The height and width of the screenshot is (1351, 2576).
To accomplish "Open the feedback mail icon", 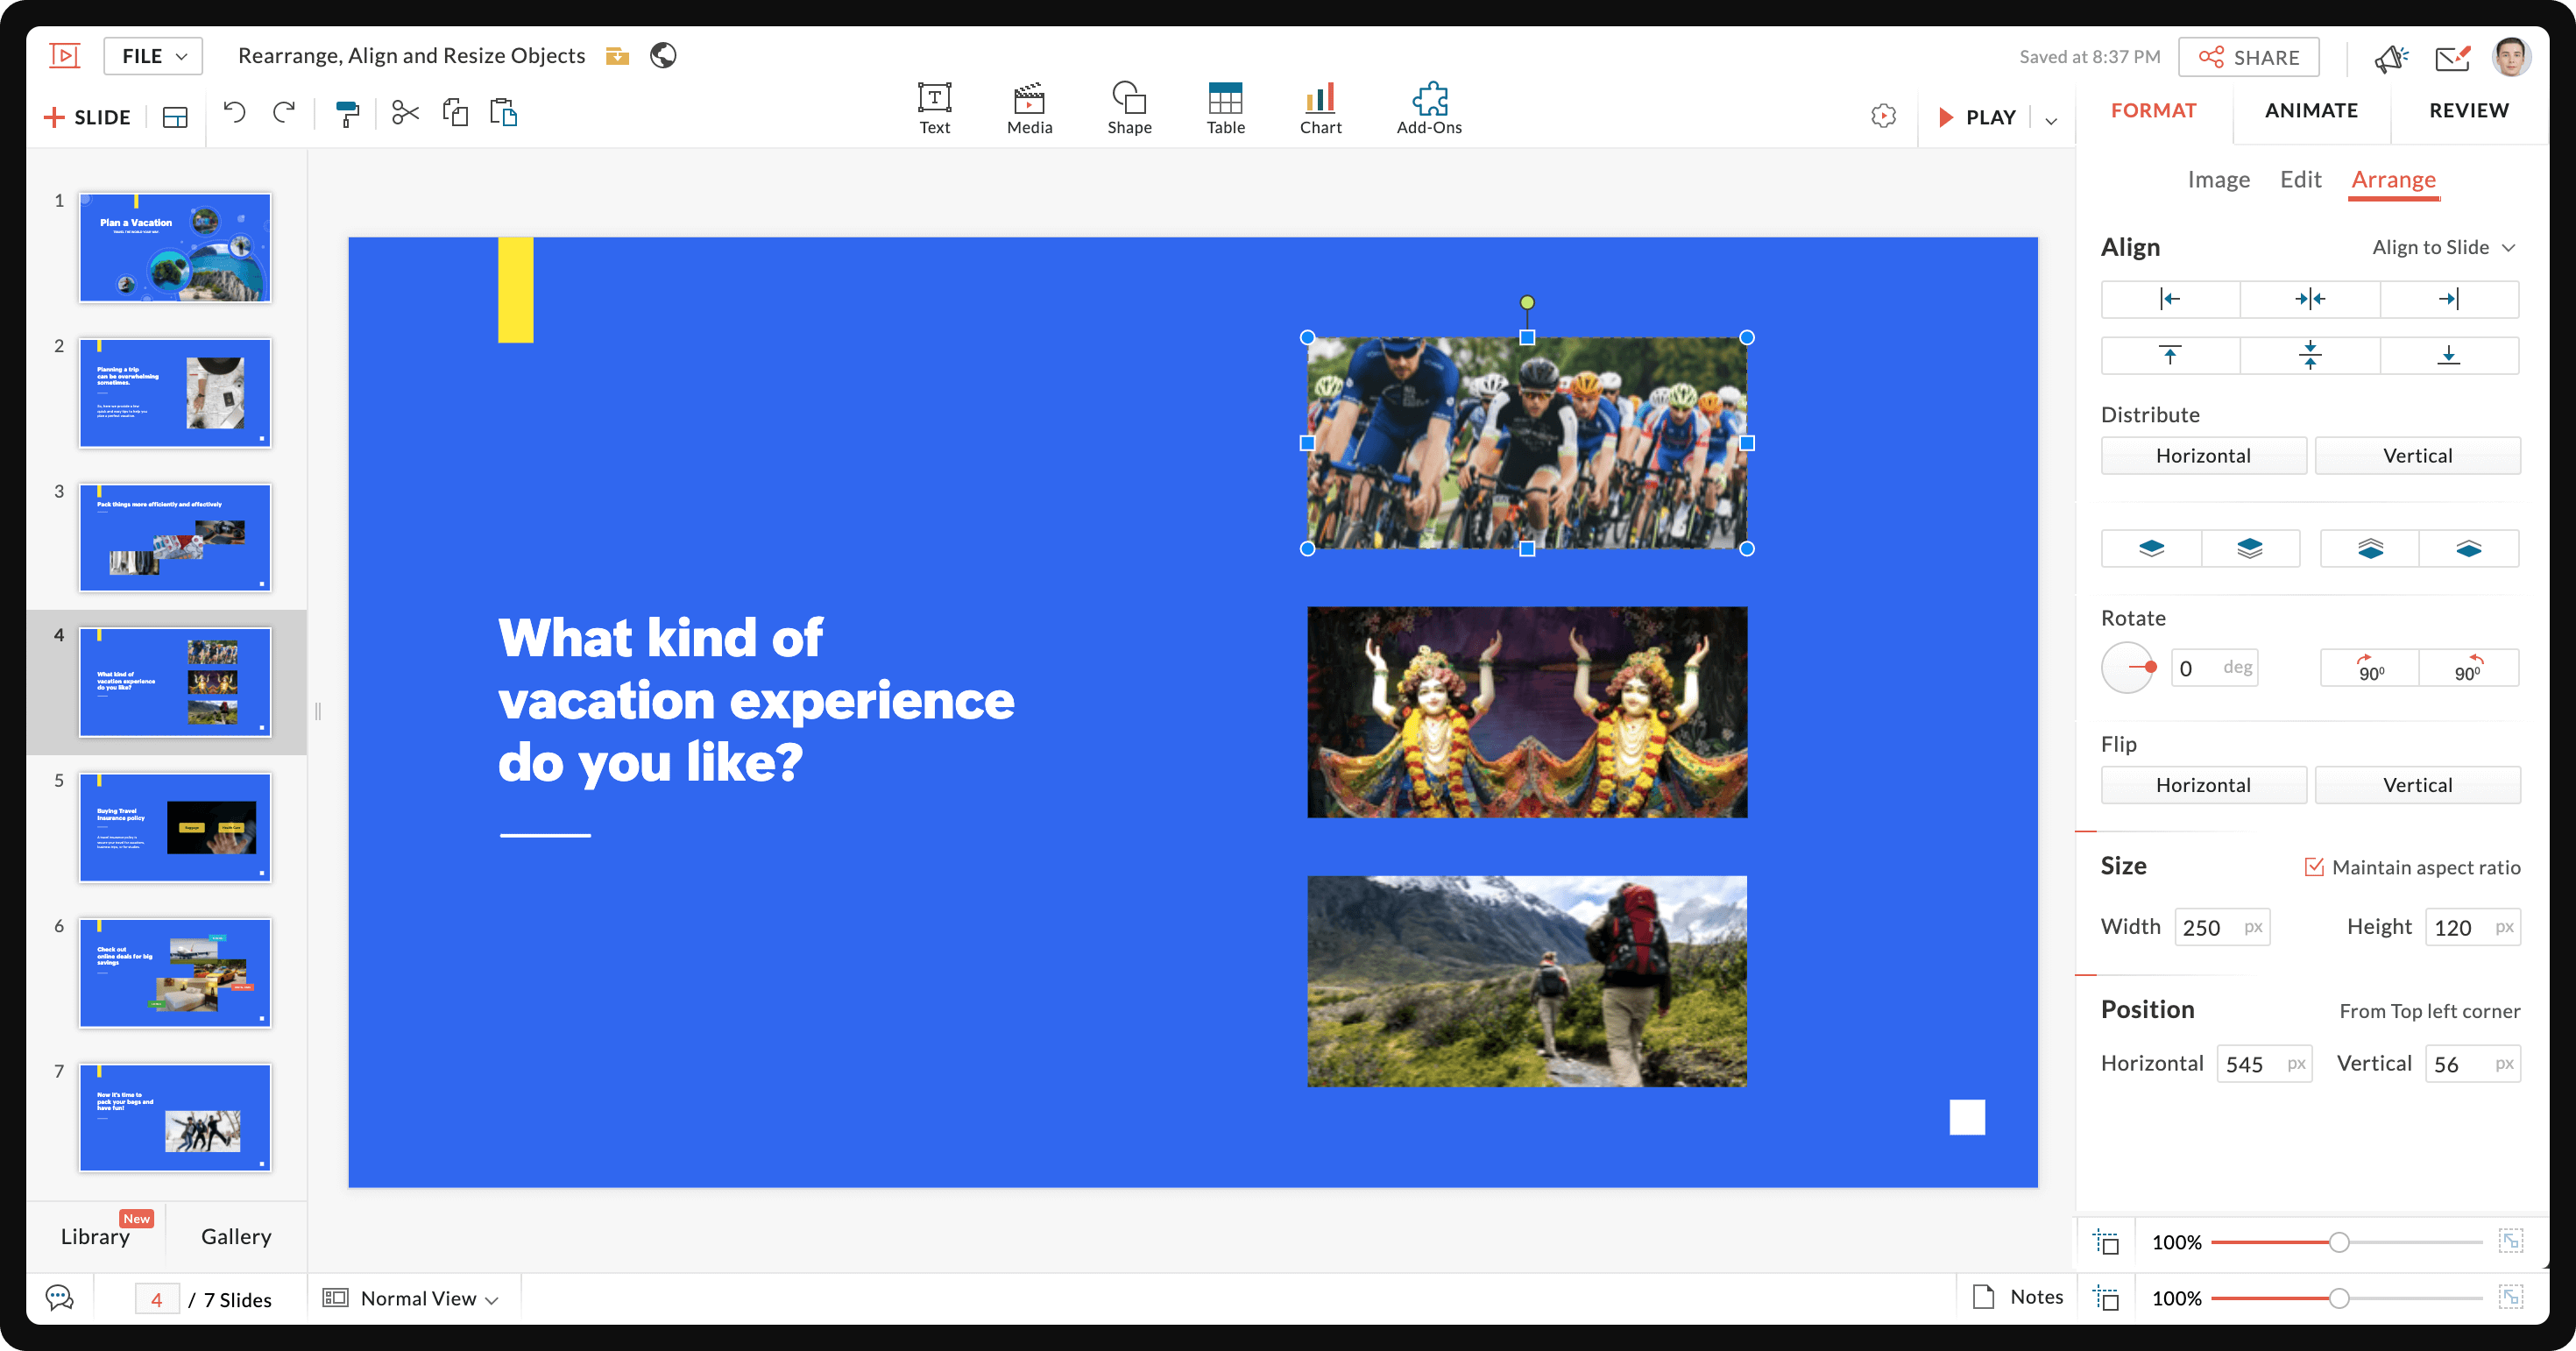I will pos(2452,58).
